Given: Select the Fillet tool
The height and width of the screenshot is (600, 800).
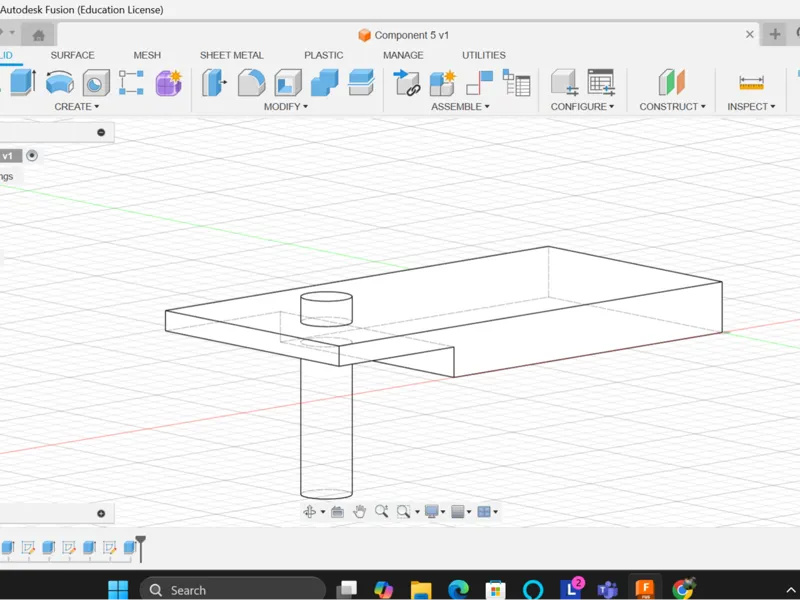Looking at the screenshot, I should tap(252, 82).
